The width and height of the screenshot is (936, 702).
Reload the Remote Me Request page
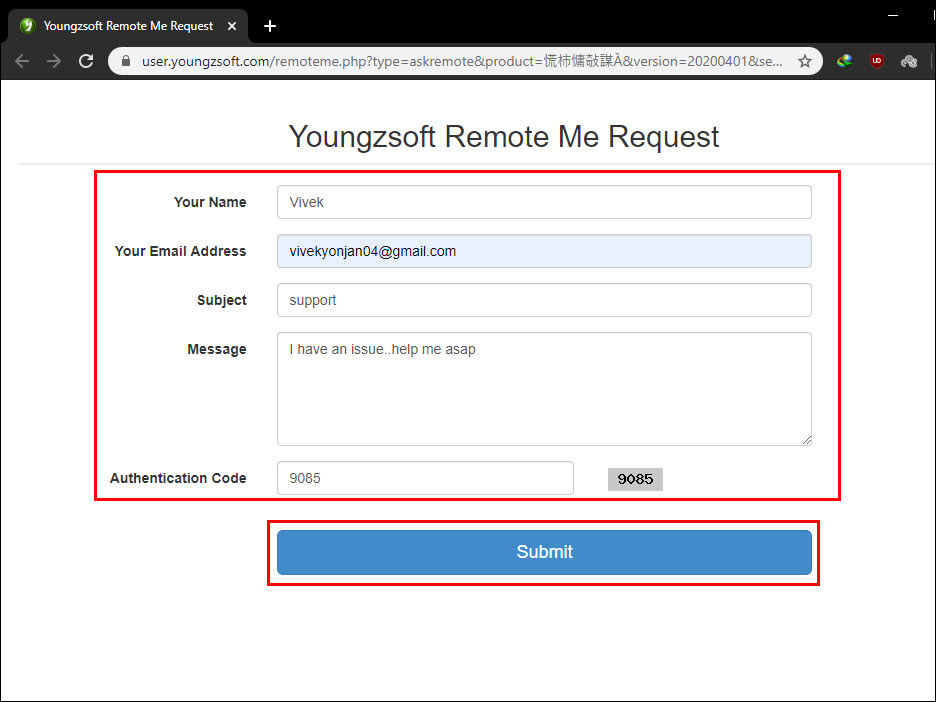86,60
